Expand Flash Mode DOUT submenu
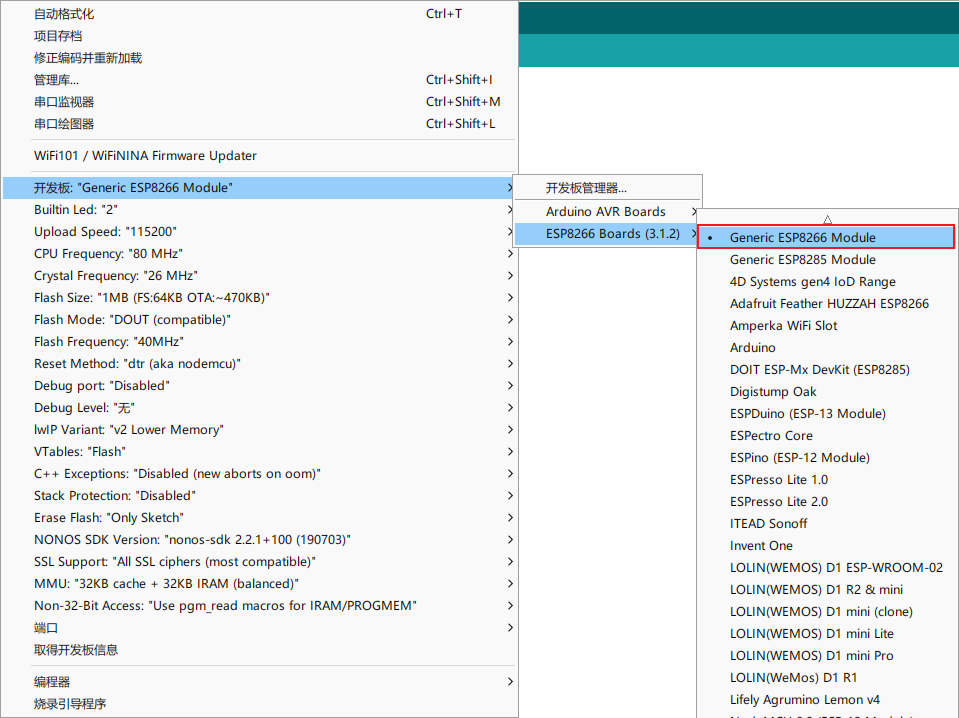This screenshot has width=959, height=718. [x=260, y=320]
